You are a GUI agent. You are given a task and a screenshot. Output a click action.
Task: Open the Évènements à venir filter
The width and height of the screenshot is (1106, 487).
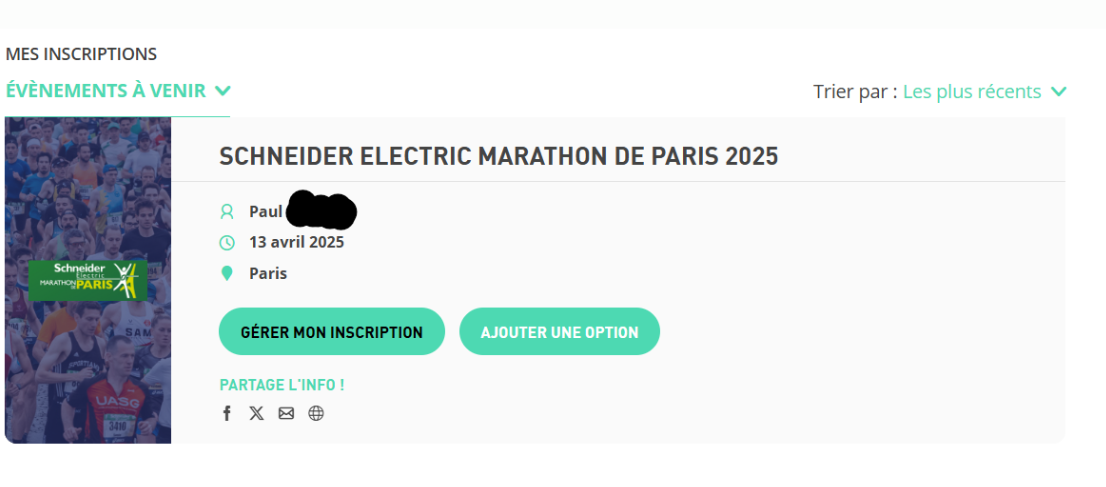105,91
